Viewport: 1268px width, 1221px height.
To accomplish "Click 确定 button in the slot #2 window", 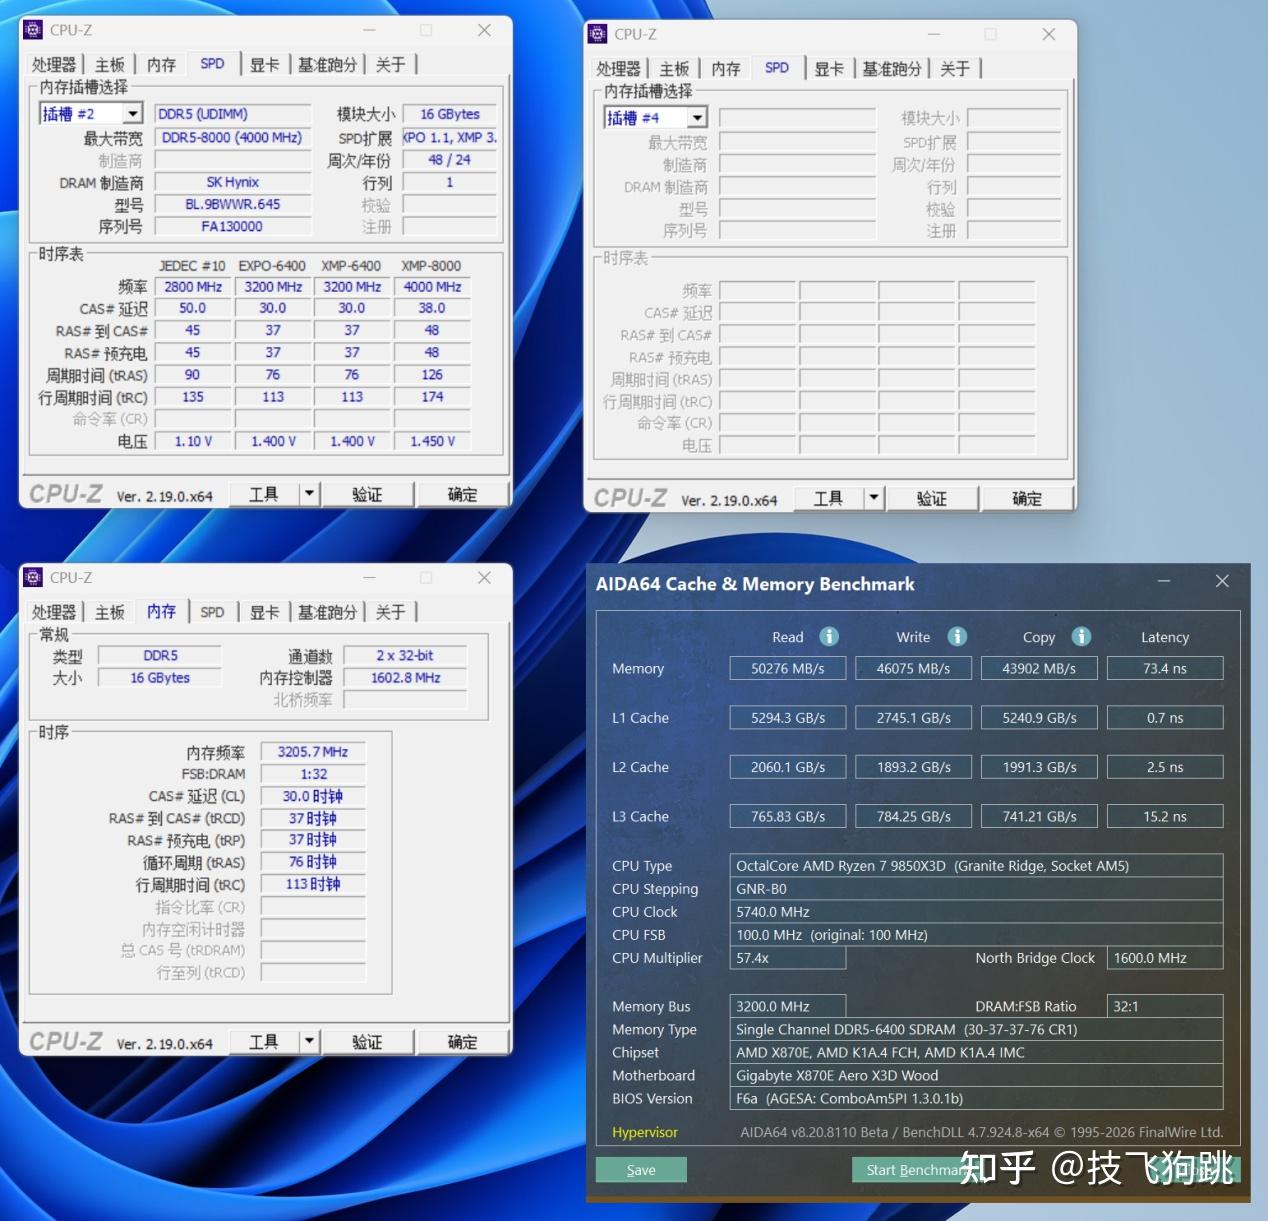I will [462, 494].
